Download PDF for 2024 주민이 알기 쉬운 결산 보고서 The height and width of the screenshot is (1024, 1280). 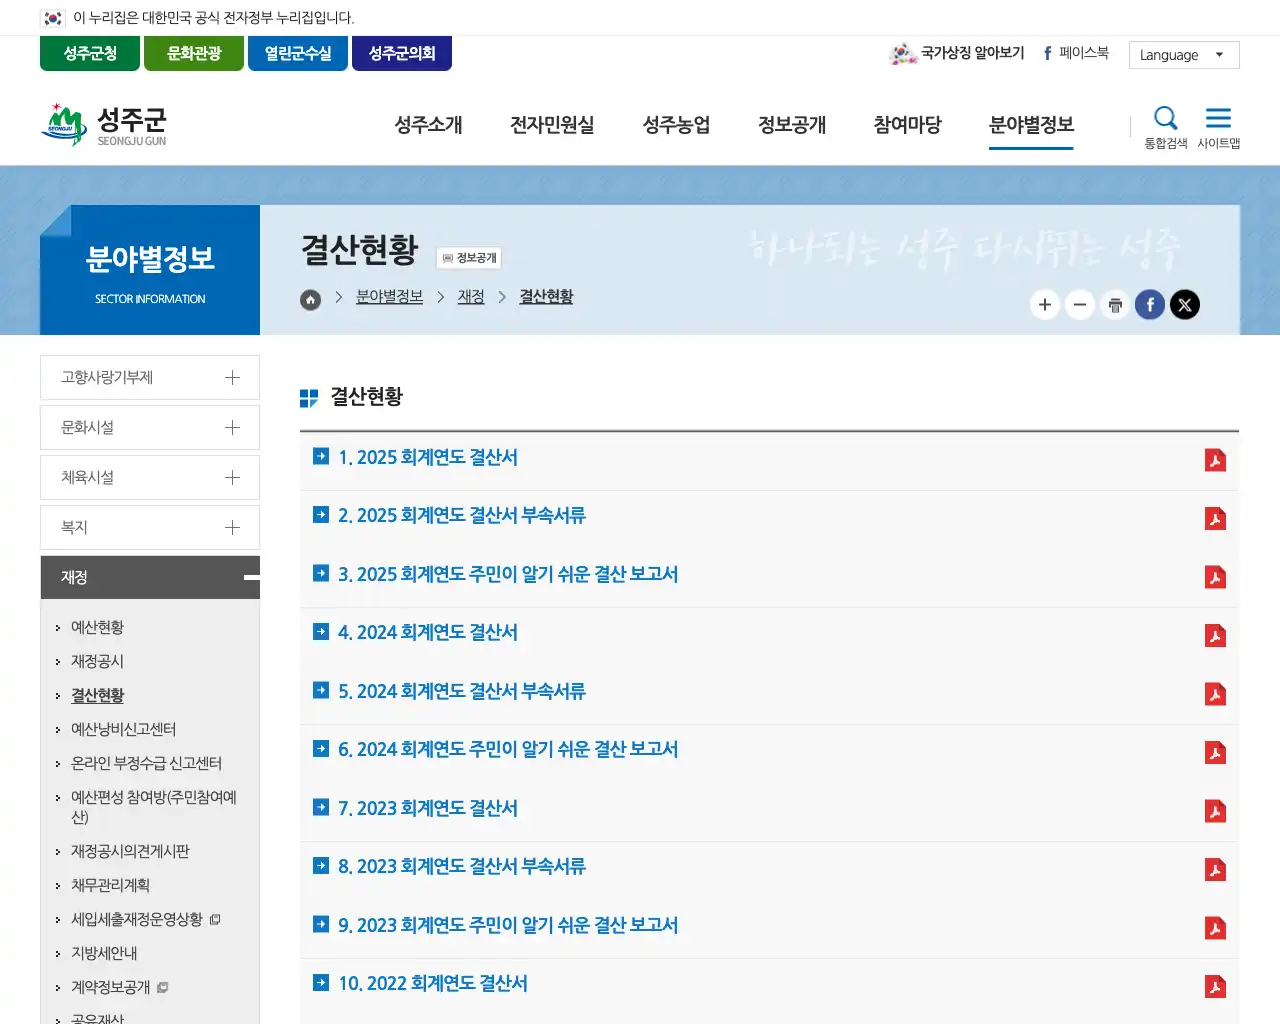(1215, 753)
